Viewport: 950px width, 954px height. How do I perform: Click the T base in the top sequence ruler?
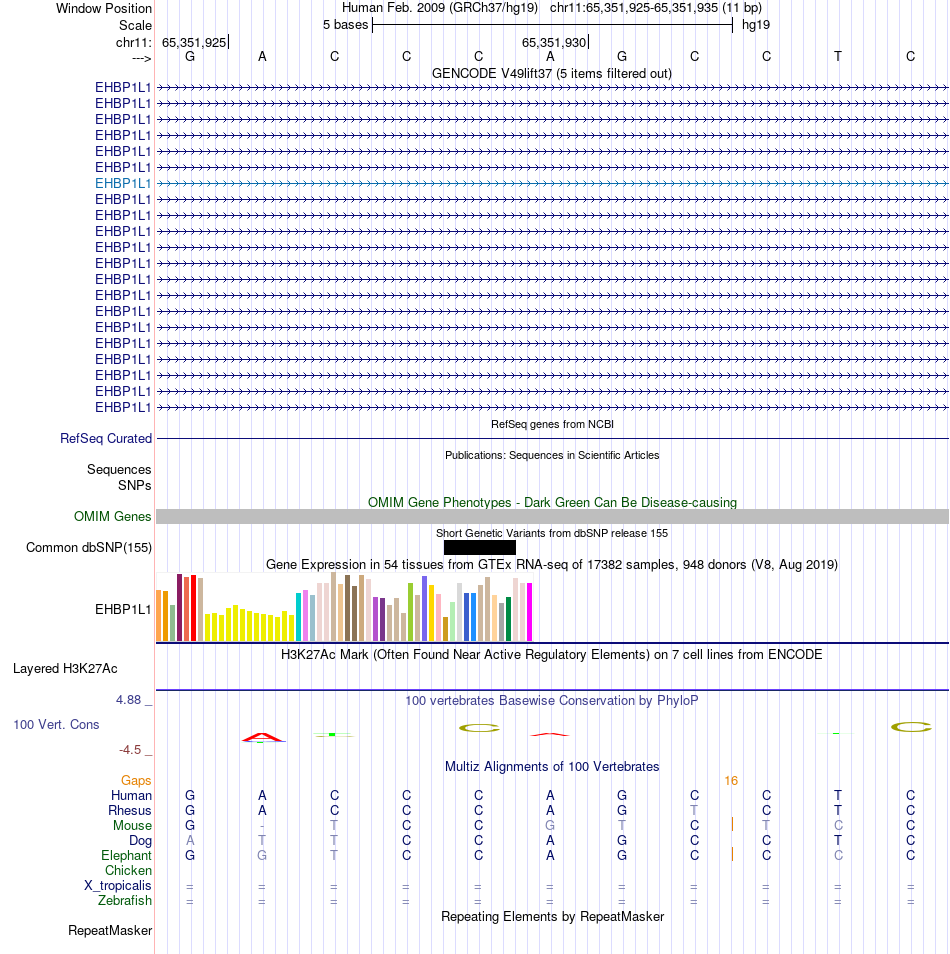(837, 57)
